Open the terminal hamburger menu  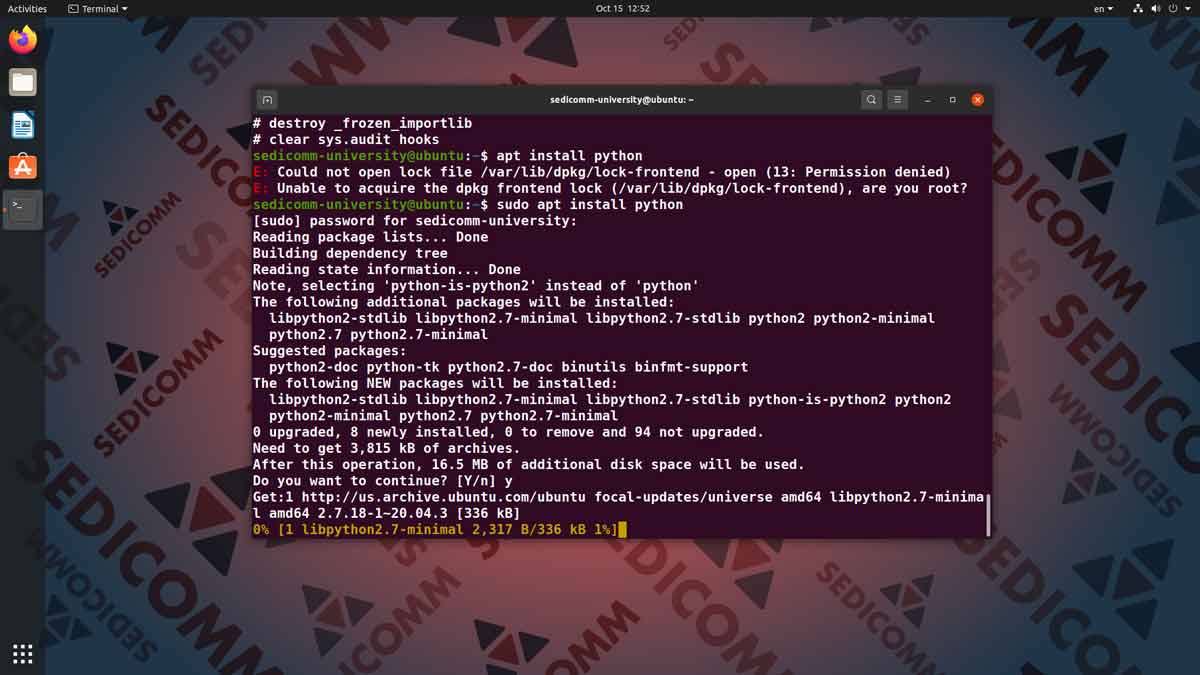[898, 100]
